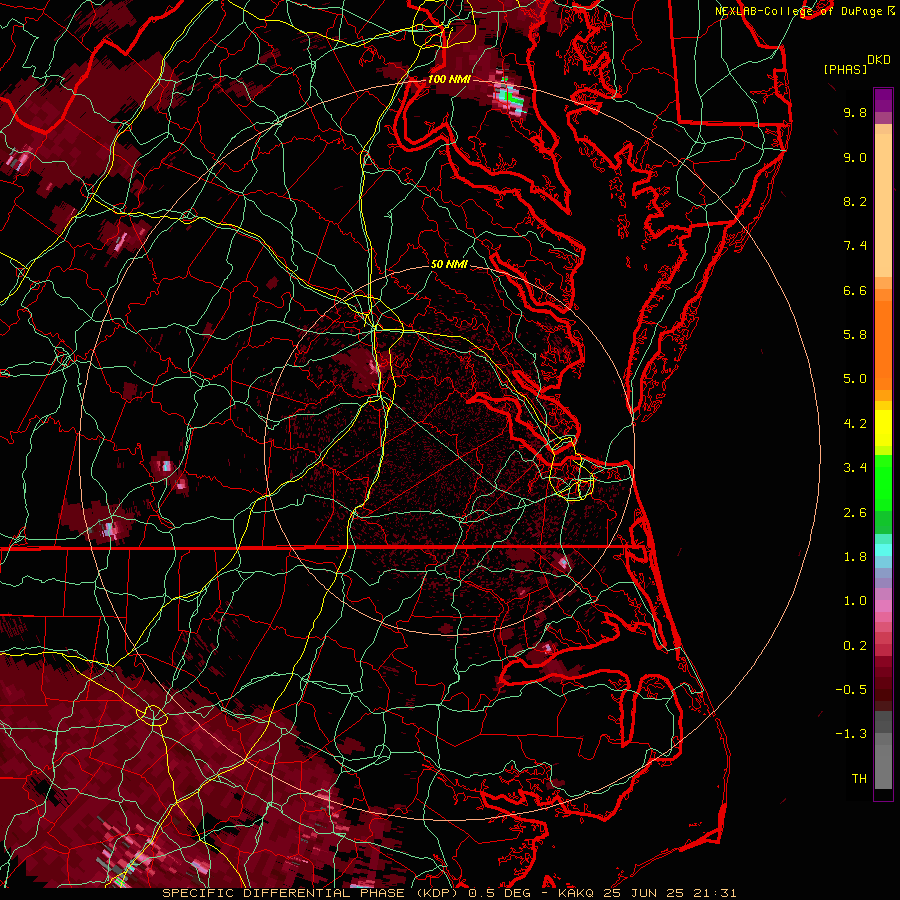Click the -0.5 value on color scale
This screenshot has width=900, height=900.
[851, 690]
